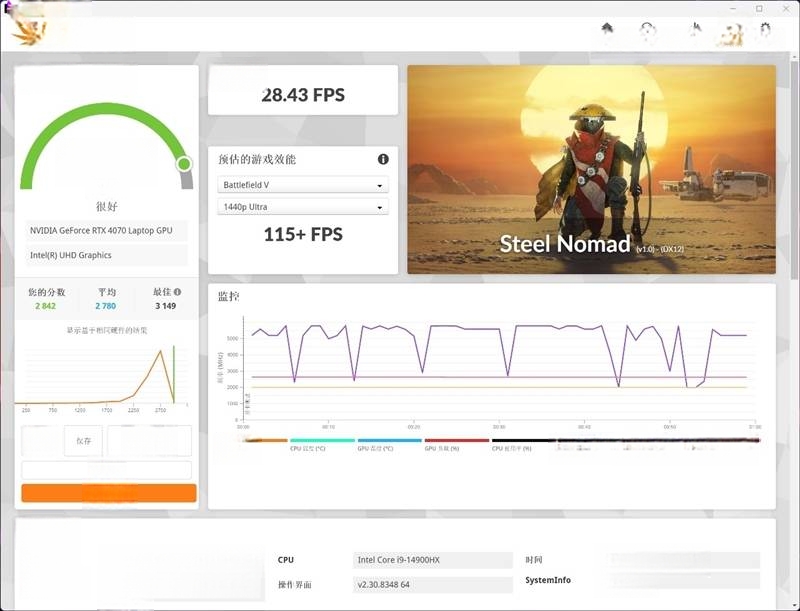Click the 28.43 FPS result value
Viewport: 800px width, 611px height.
click(x=303, y=95)
